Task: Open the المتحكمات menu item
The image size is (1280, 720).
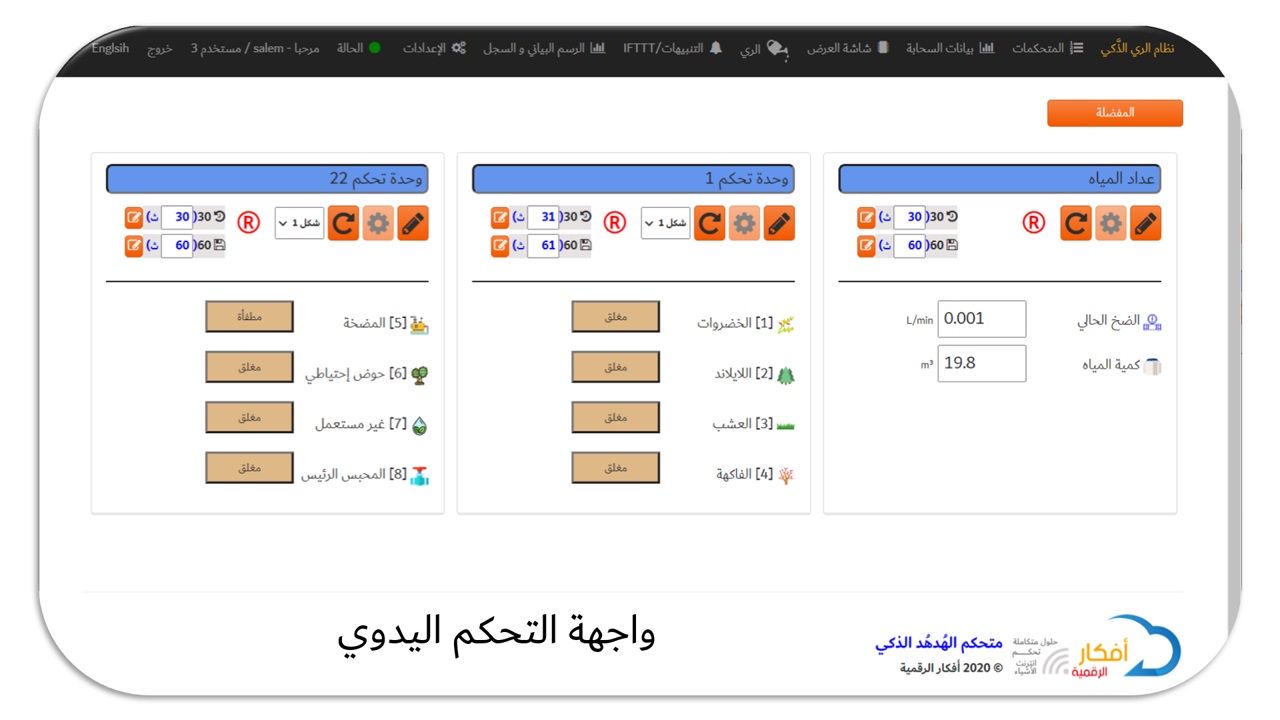Action: (1047, 48)
